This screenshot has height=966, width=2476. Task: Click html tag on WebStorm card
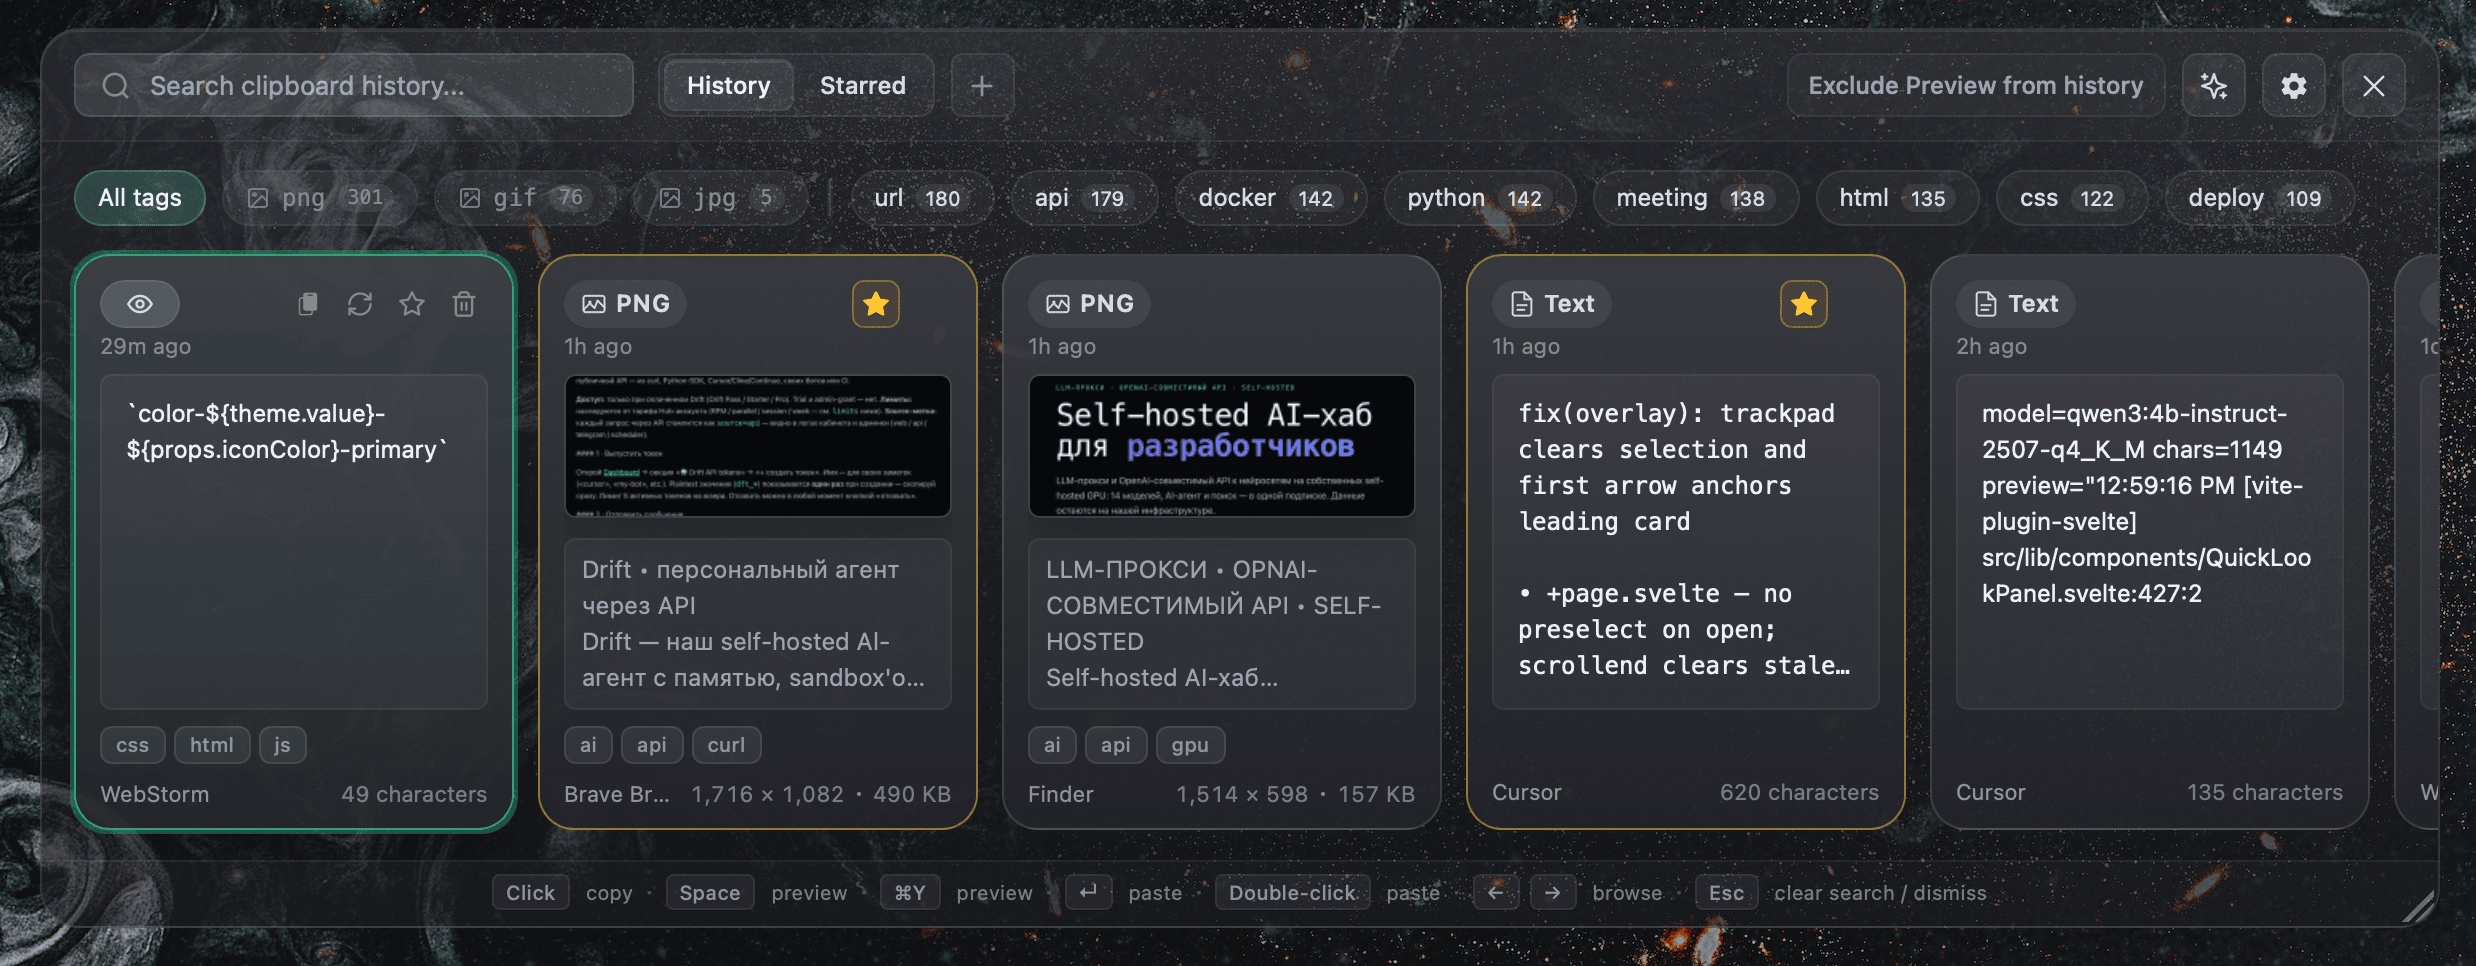point(212,745)
